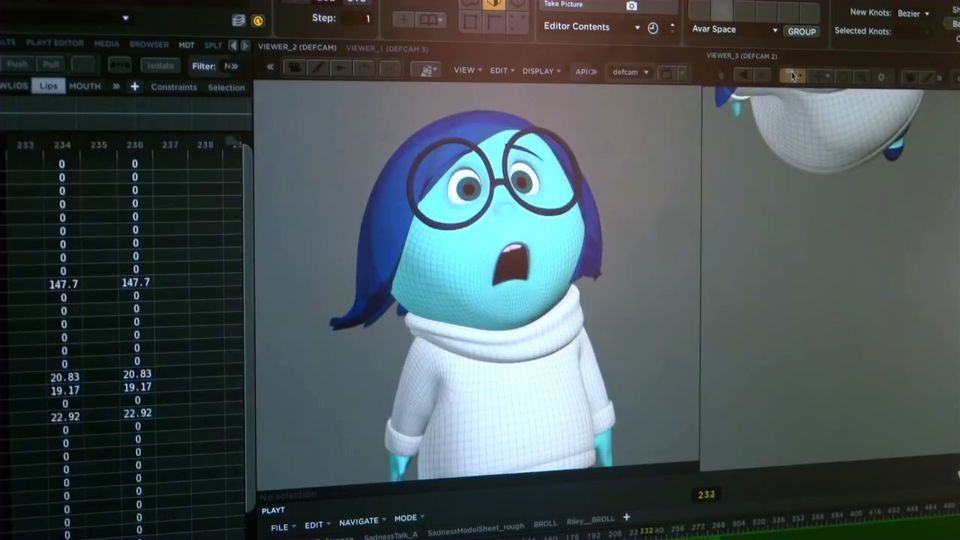This screenshot has height=540, width=960.
Task: Click the yellow clock icon in top bar
Action: click(258, 20)
